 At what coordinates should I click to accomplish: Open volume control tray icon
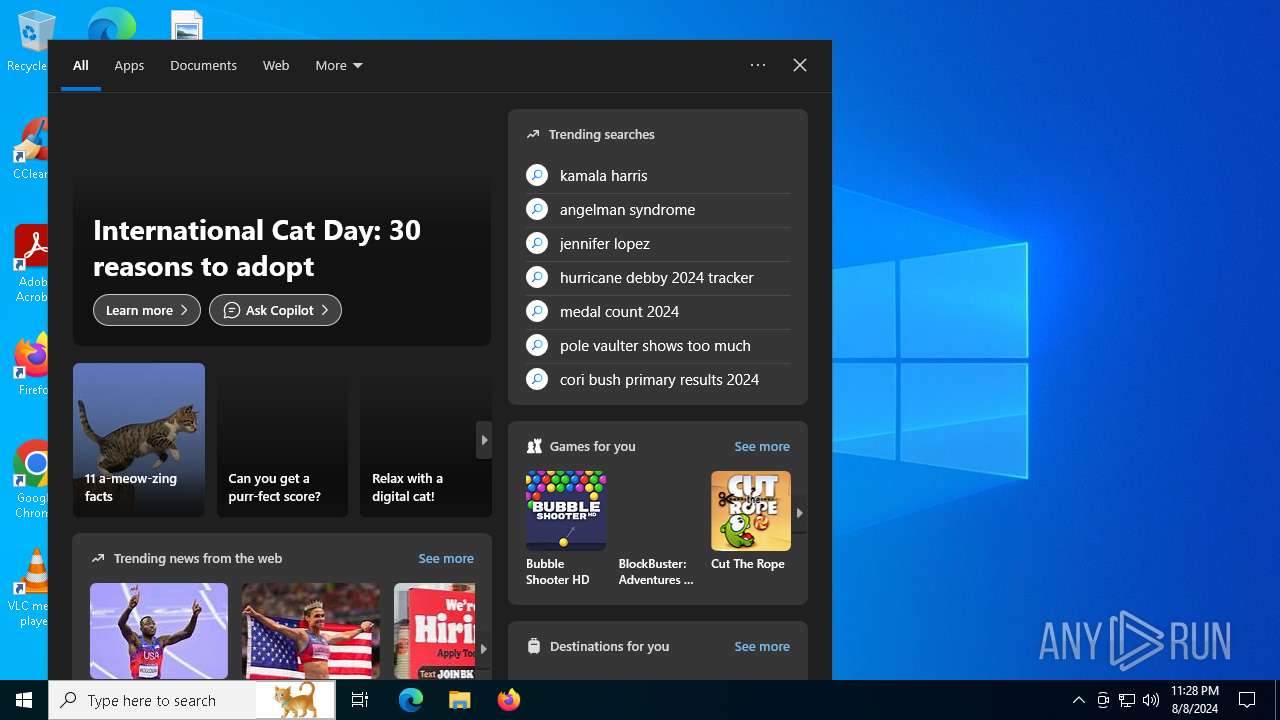point(1151,700)
